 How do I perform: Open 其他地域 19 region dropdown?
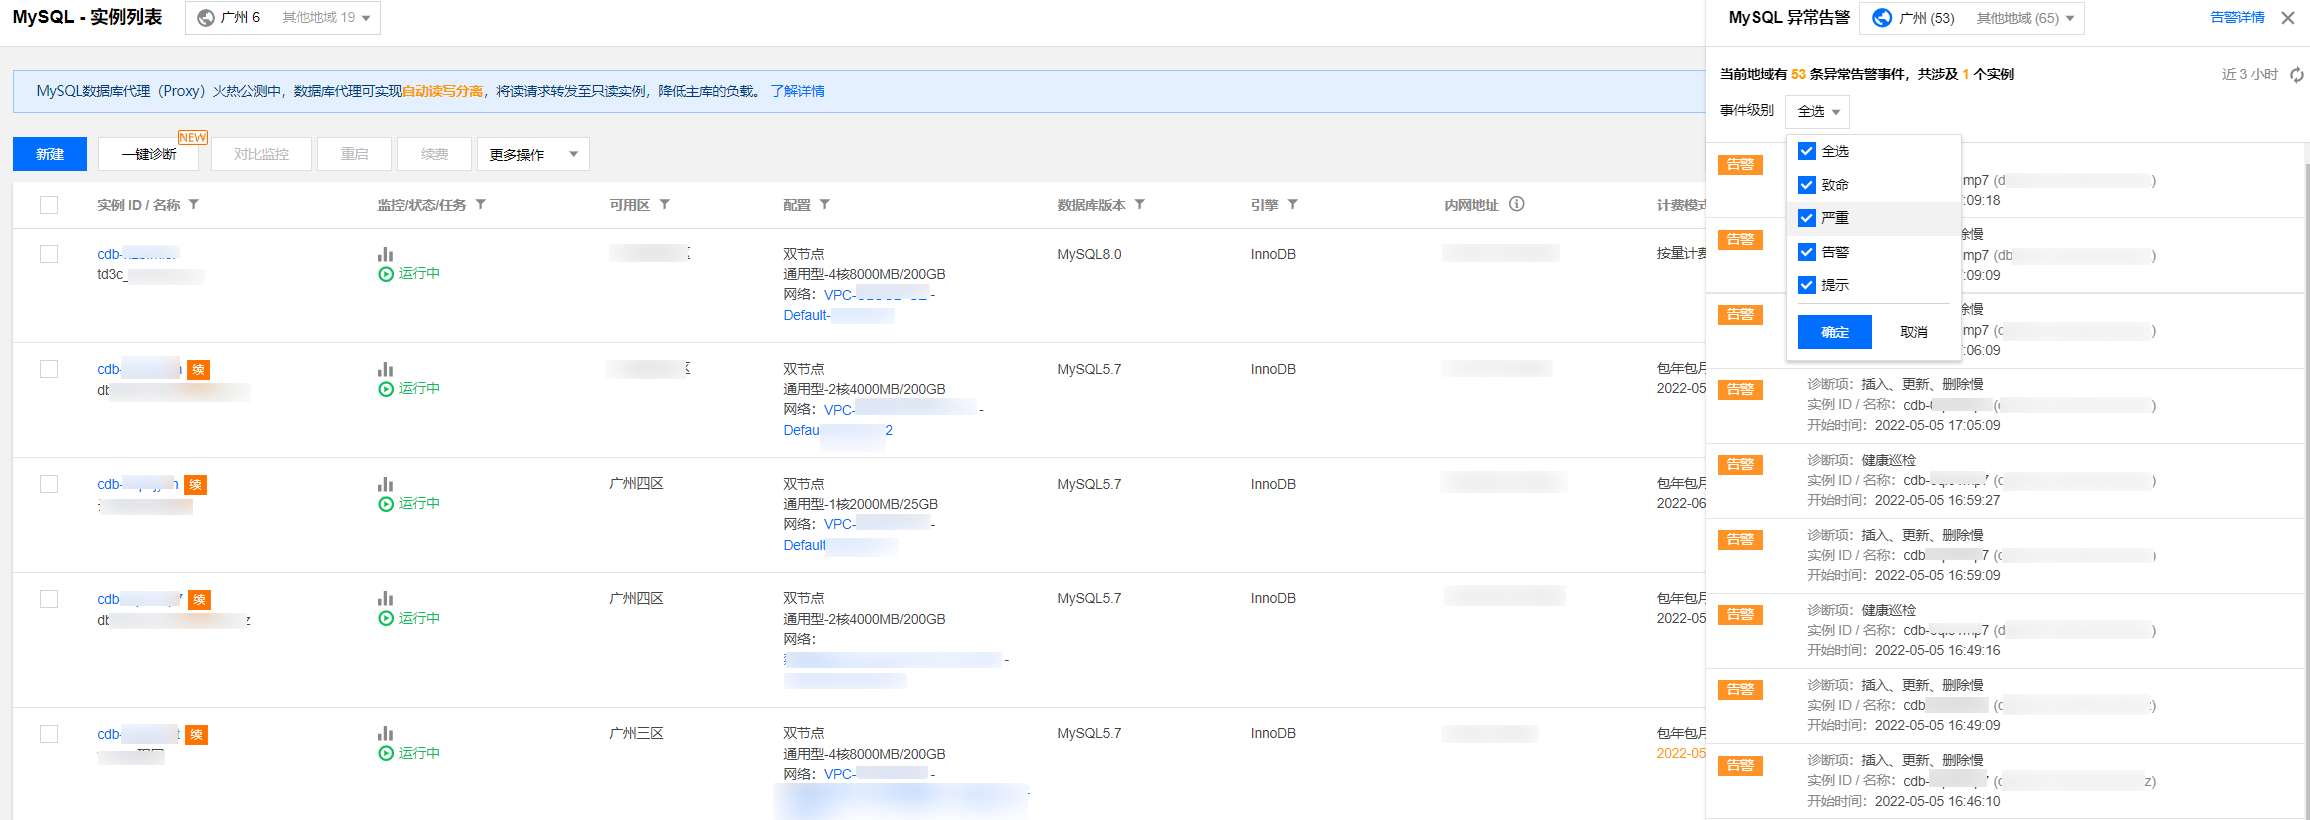326,18
